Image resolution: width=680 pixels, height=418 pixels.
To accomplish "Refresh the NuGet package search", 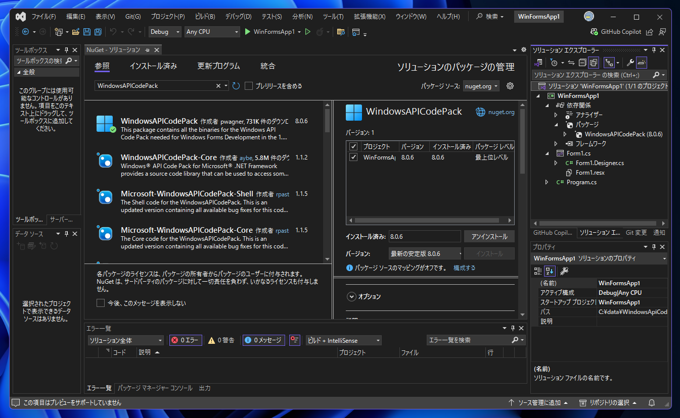I will point(236,86).
